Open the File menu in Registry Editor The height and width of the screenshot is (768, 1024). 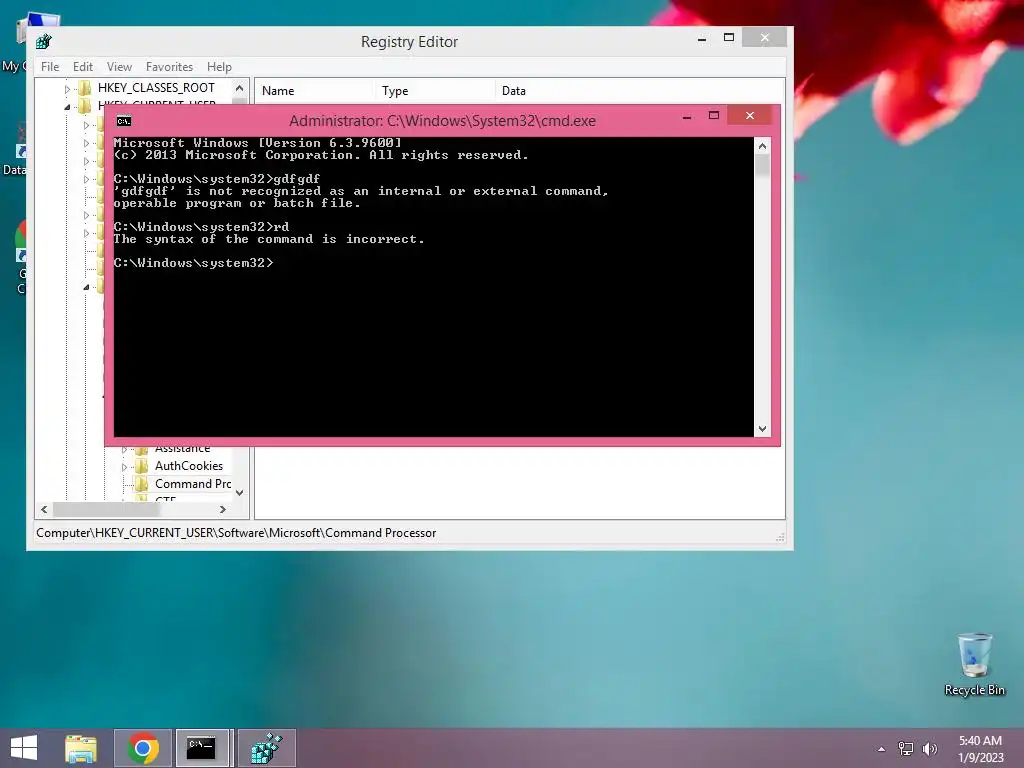(x=50, y=67)
